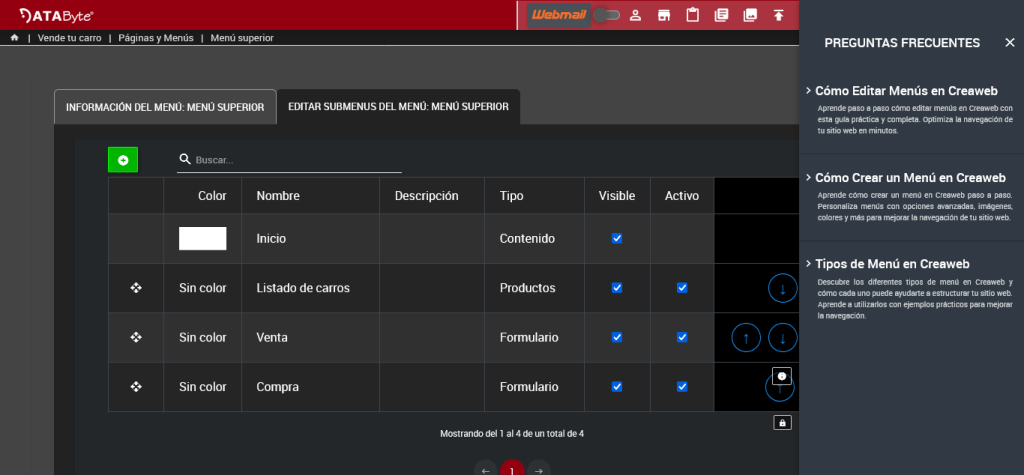The image size is (1024, 475).
Task: Click the white color swatch for Inicio
Action: [202, 239]
